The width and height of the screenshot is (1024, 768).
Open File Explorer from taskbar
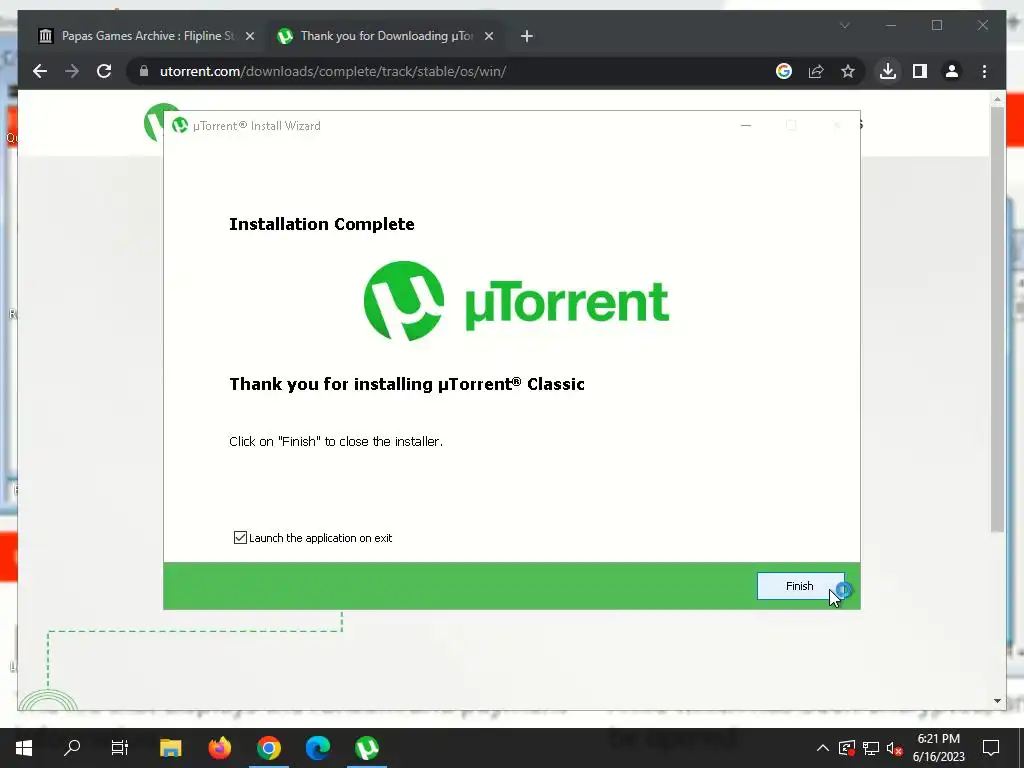pyautogui.click(x=170, y=748)
